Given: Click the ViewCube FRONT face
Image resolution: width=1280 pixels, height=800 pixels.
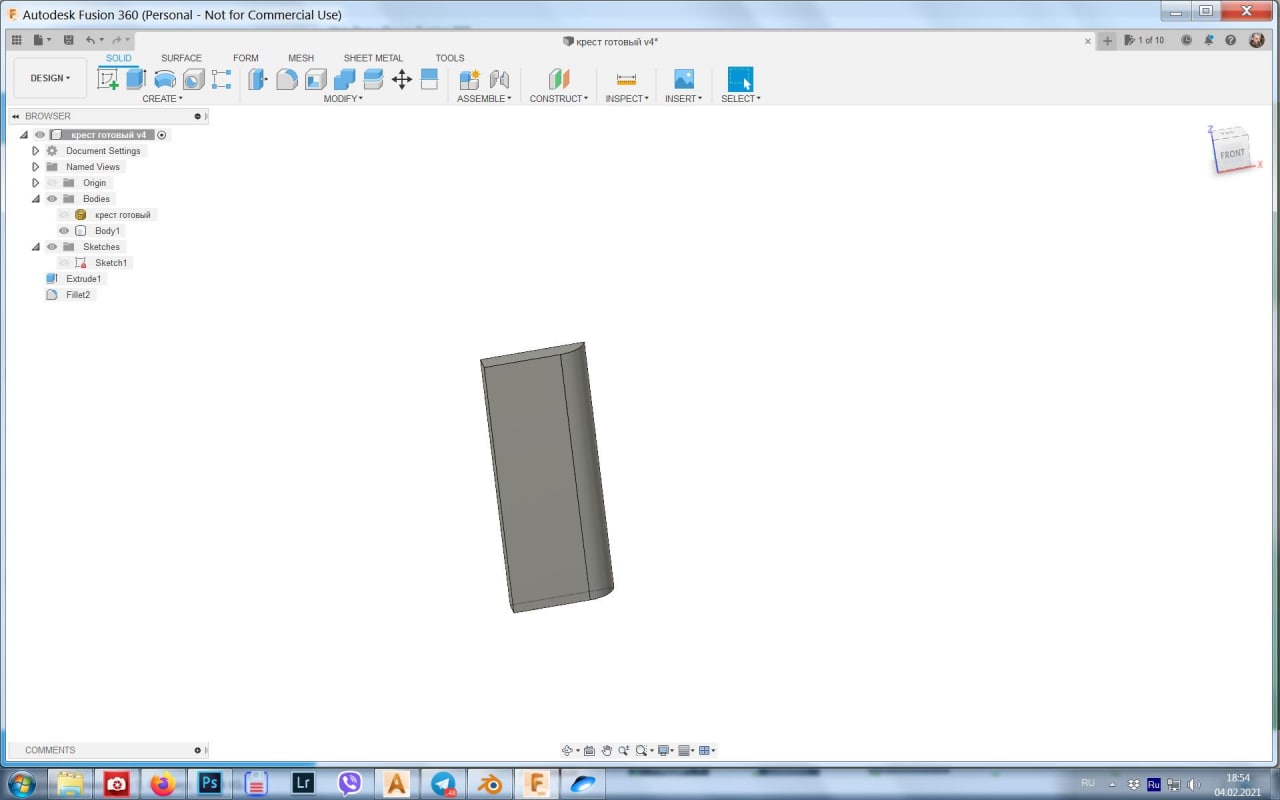Looking at the screenshot, I should point(1232,153).
